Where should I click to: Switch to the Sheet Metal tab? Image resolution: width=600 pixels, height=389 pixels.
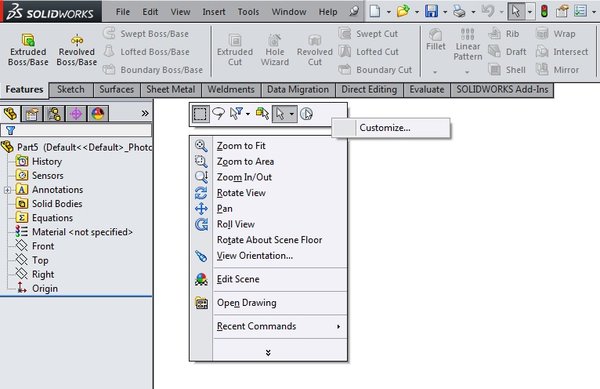171,90
